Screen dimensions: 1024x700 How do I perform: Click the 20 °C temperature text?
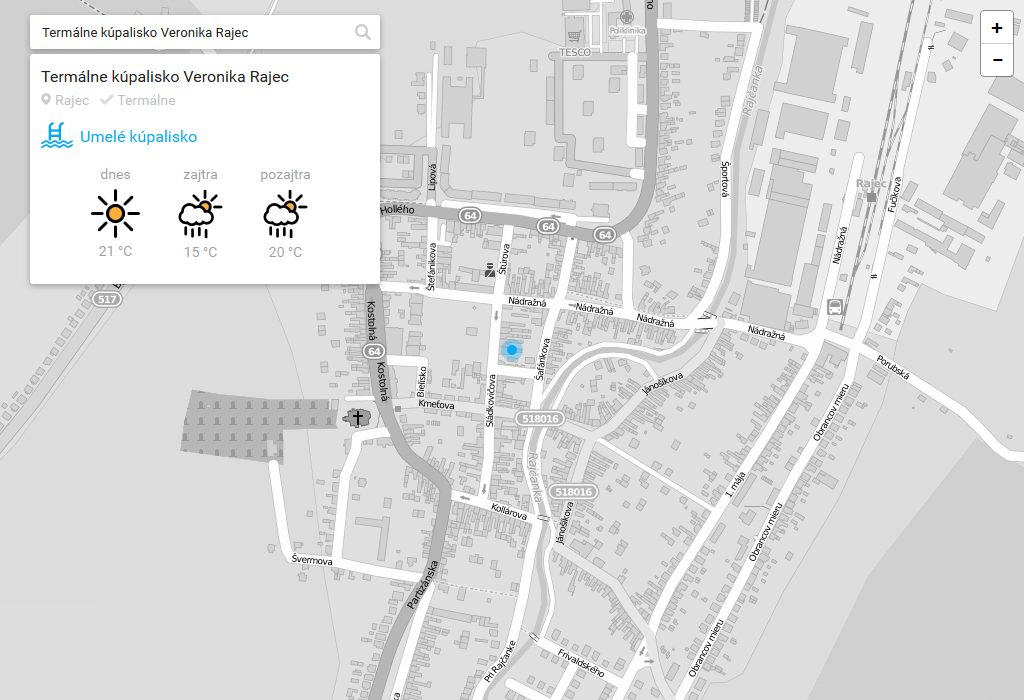click(x=285, y=252)
